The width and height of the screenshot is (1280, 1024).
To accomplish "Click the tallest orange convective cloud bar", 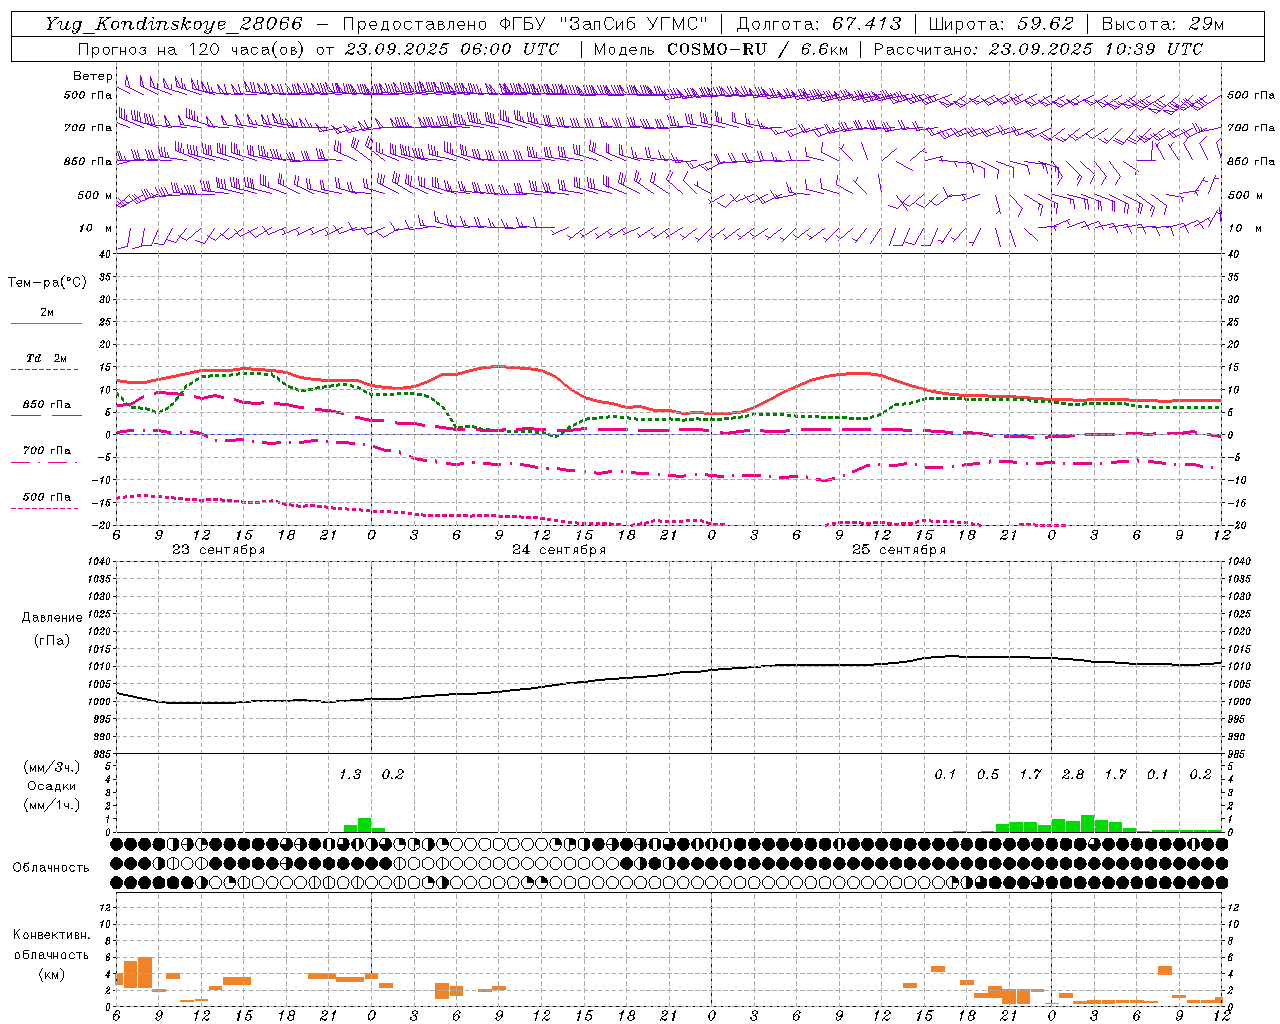I will 145,972.
